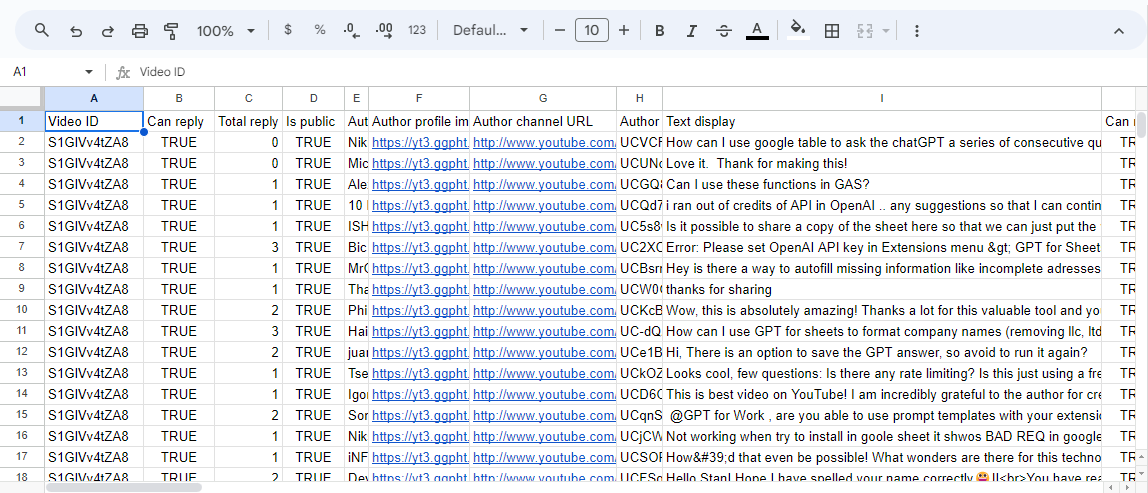Open the cell borders tool

point(831,31)
